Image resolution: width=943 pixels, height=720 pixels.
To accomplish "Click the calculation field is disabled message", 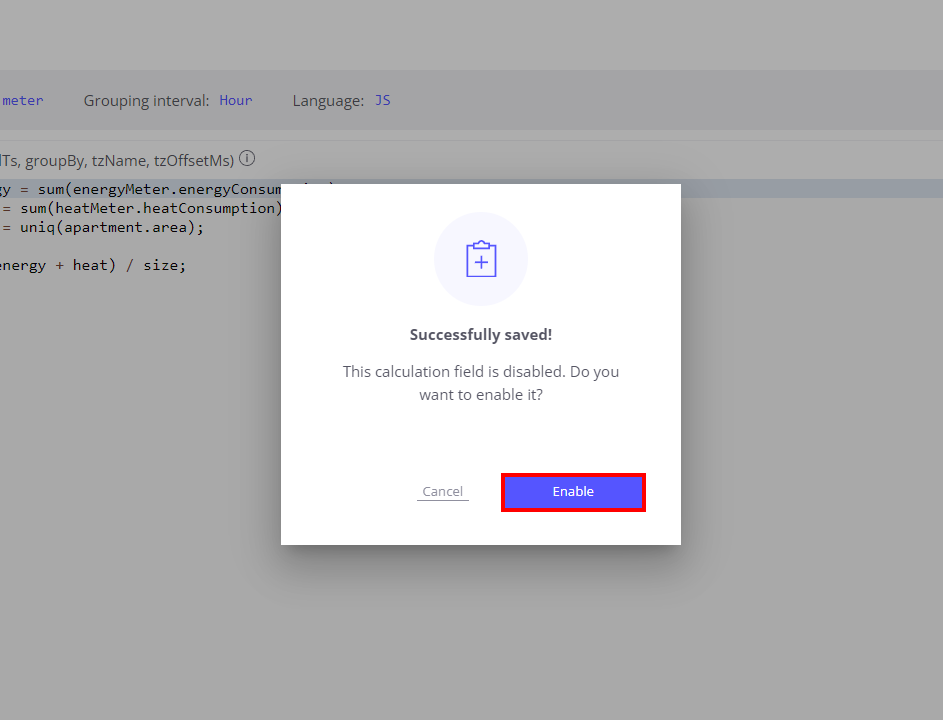I will [x=481, y=383].
